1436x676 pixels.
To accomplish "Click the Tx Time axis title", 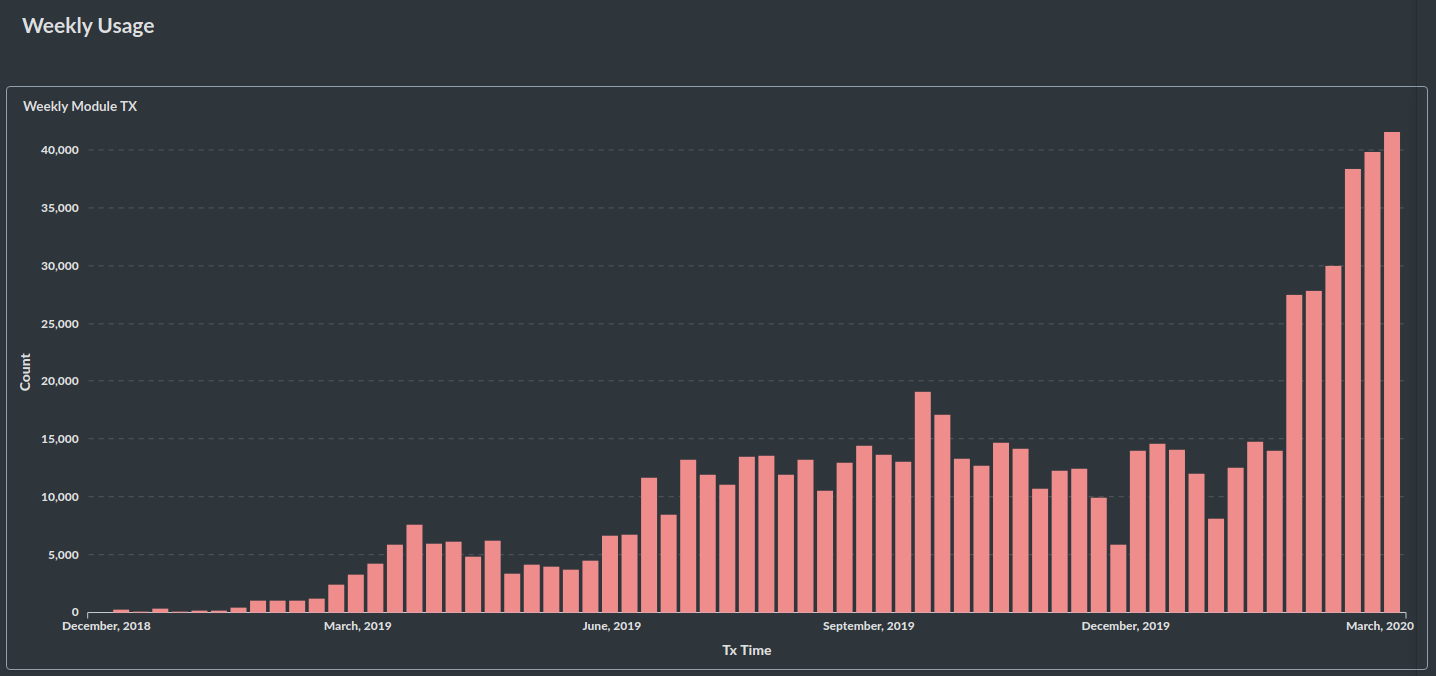I will 747,650.
